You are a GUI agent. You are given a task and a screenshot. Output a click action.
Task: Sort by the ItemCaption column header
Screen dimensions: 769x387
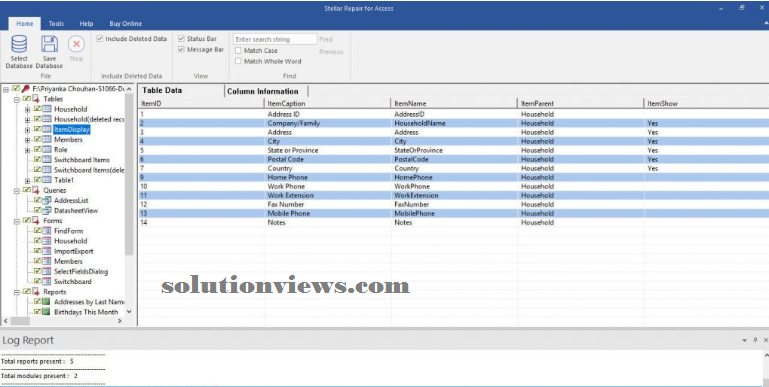pyautogui.click(x=328, y=103)
